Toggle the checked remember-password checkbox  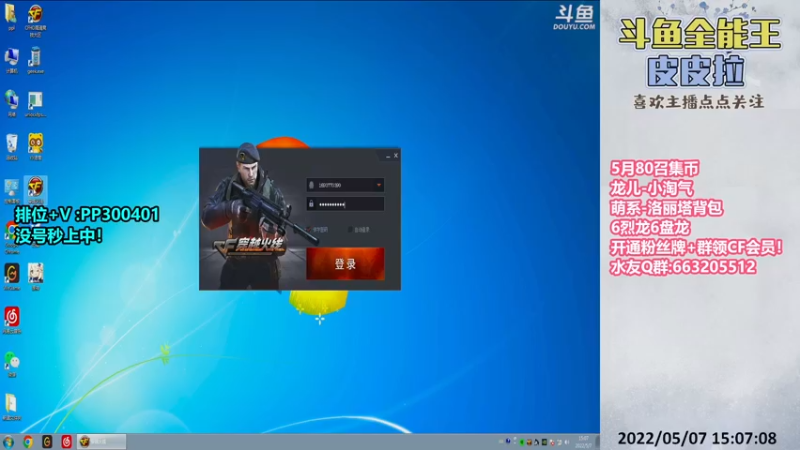pyautogui.click(x=309, y=230)
